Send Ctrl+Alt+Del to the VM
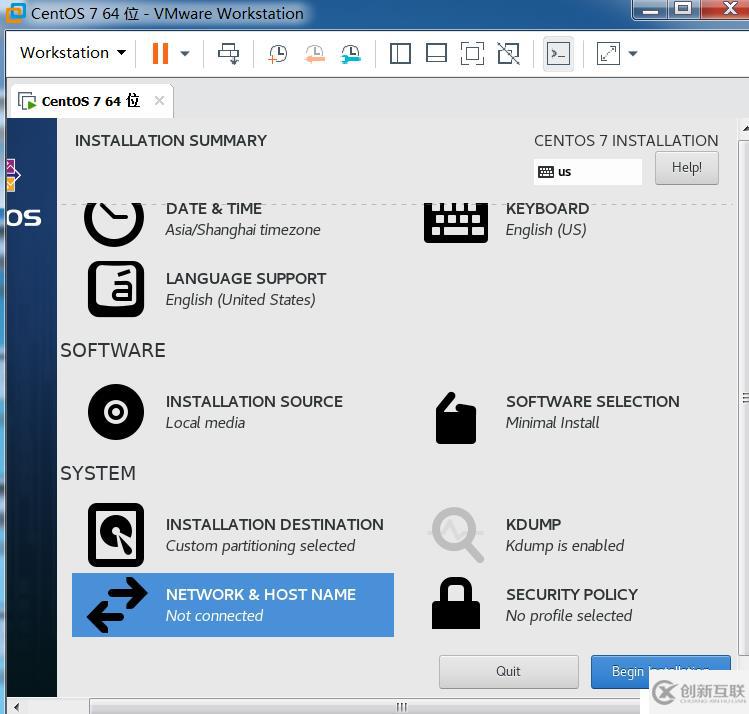Image resolution: width=749 pixels, height=714 pixels. point(229,53)
